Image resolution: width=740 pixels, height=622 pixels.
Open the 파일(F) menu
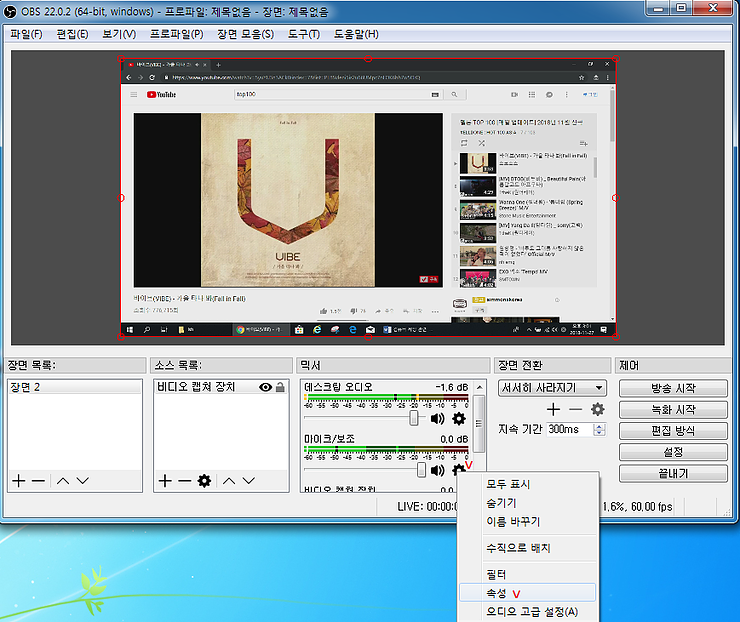(x=26, y=34)
